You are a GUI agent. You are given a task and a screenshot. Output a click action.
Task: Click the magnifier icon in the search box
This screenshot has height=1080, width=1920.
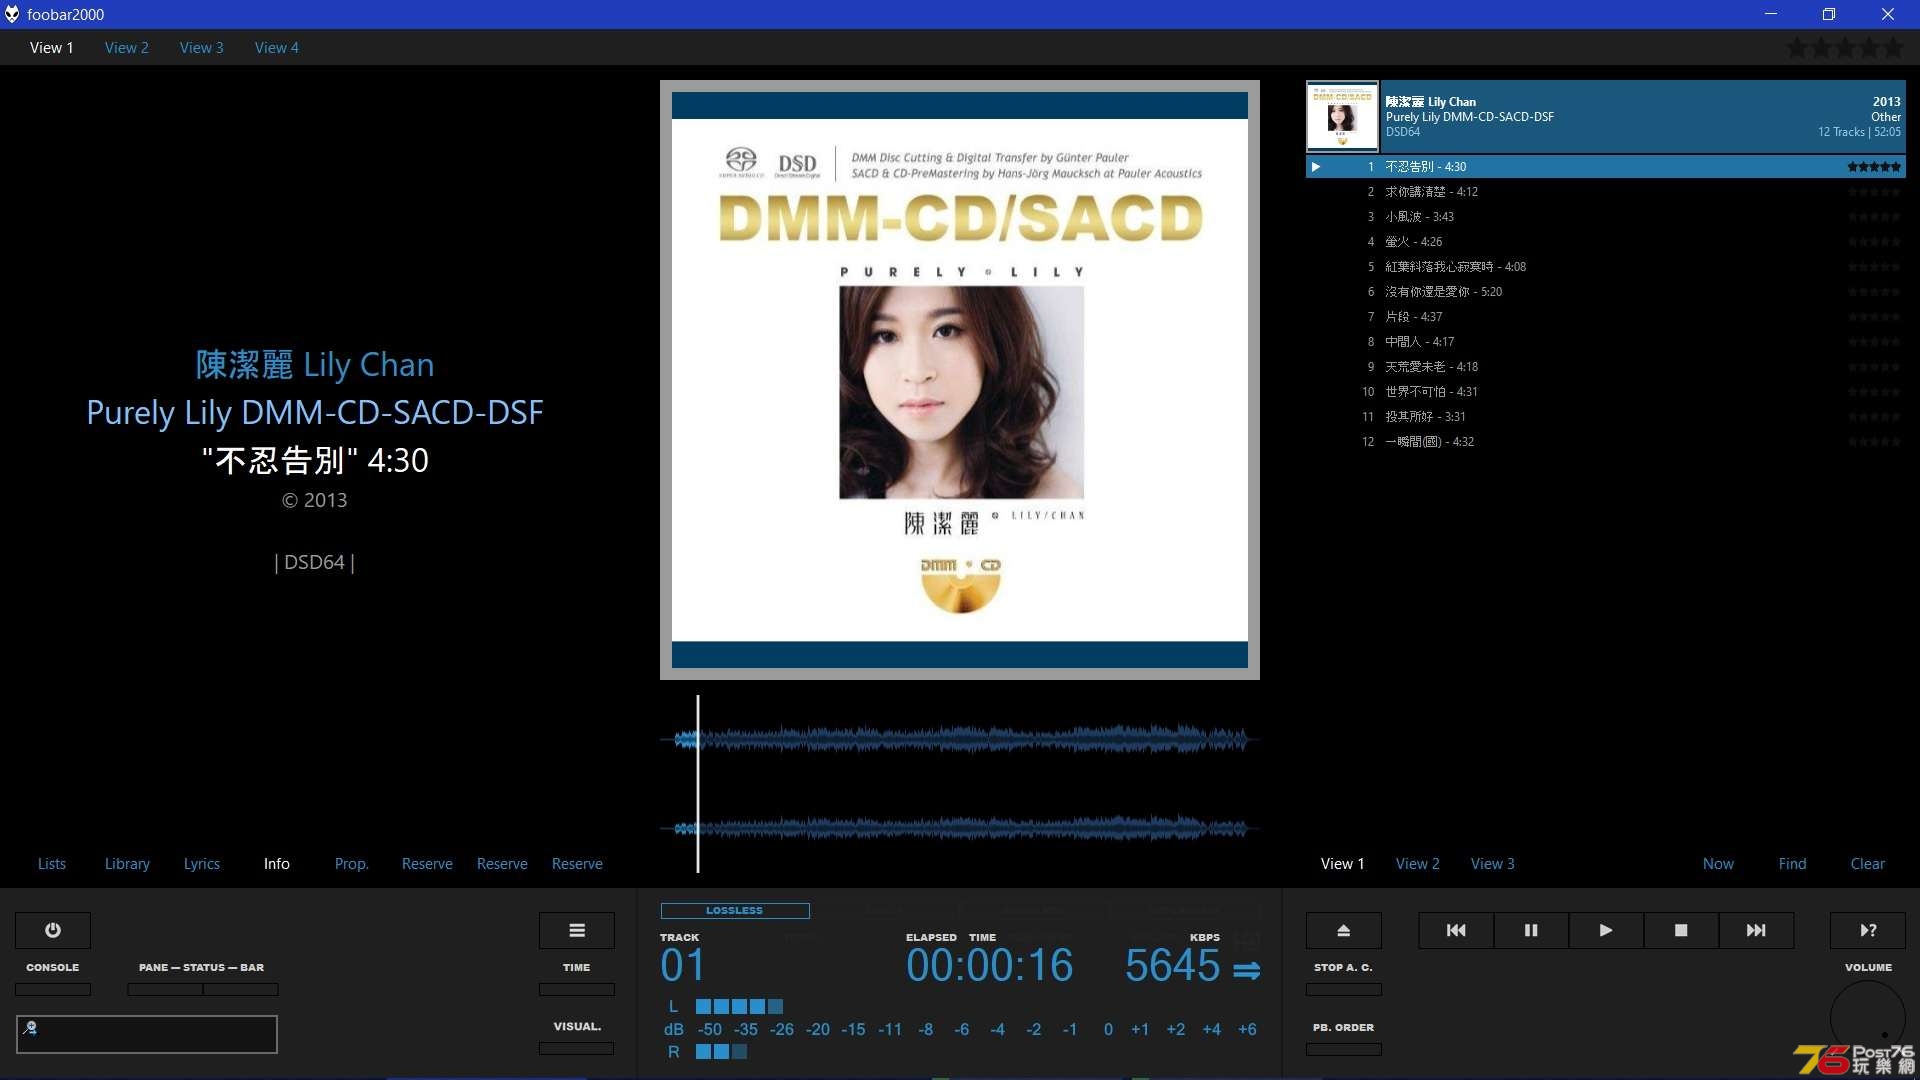(30, 1027)
